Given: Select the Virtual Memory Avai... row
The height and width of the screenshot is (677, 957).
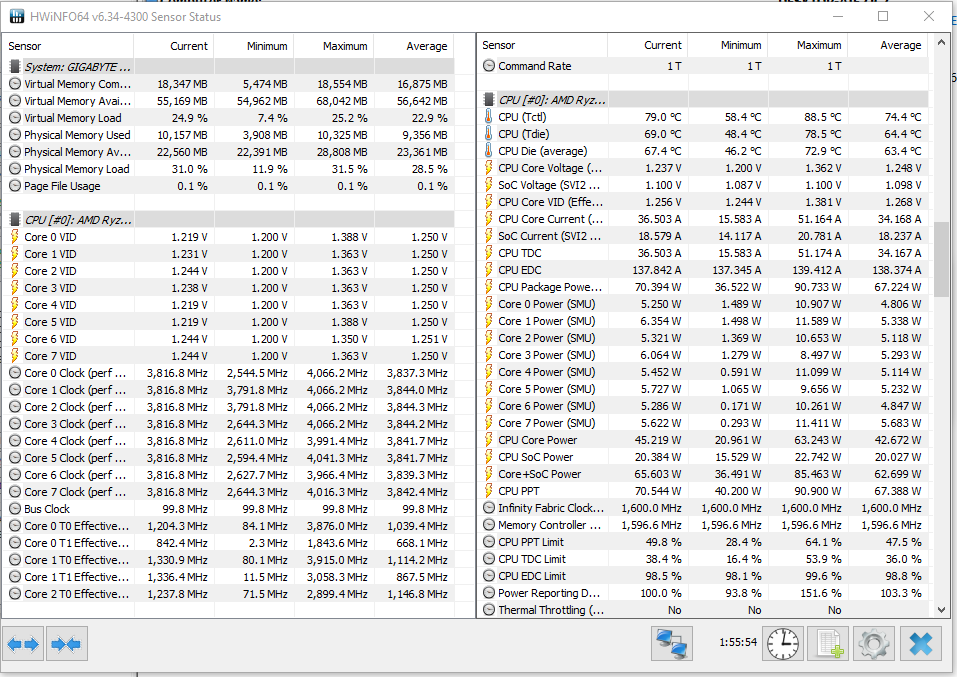Looking at the screenshot, I should (x=229, y=101).
